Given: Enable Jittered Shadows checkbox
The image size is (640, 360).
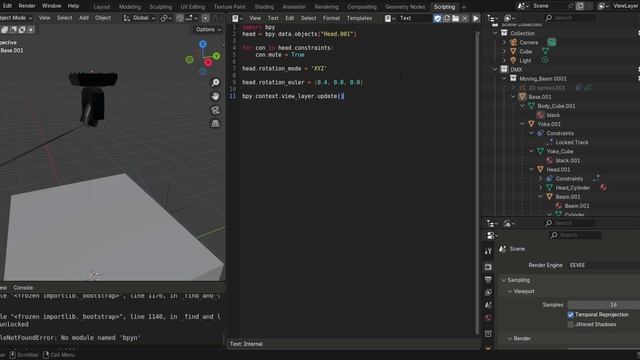Looking at the screenshot, I should coord(571,324).
